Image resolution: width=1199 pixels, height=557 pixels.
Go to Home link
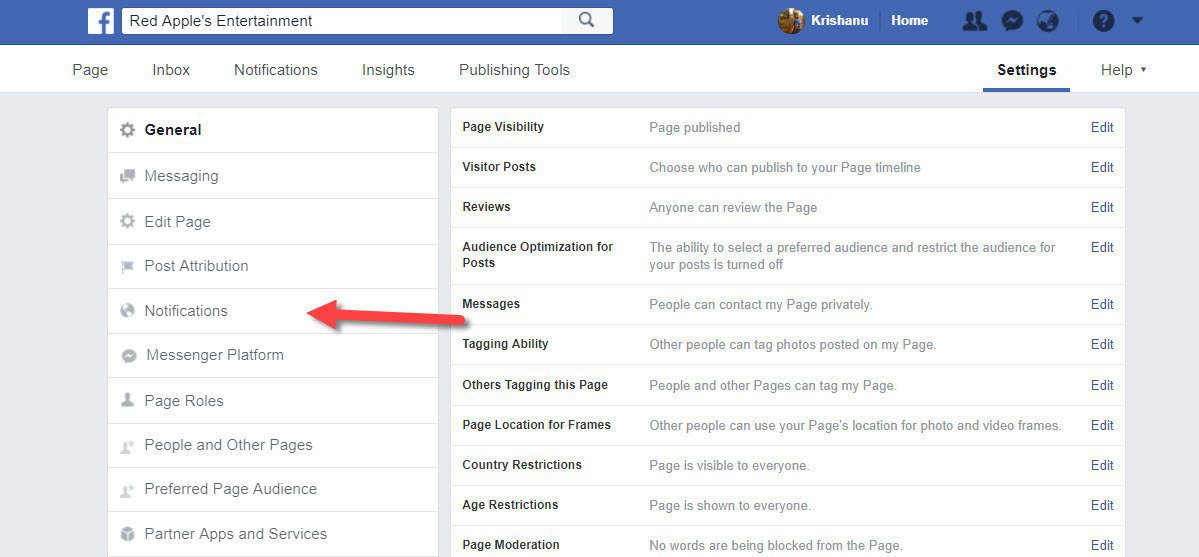pyautogui.click(x=909, y=21)
